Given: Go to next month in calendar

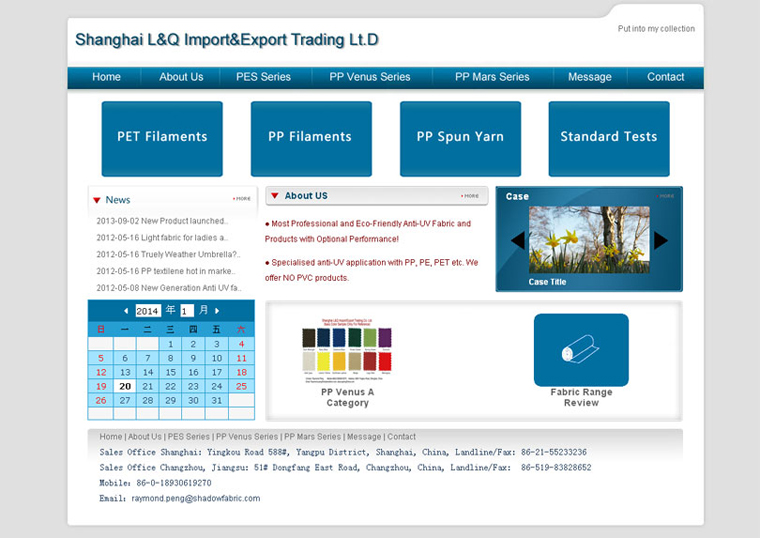Looking at the screenshot, I should tap(217, 311).
